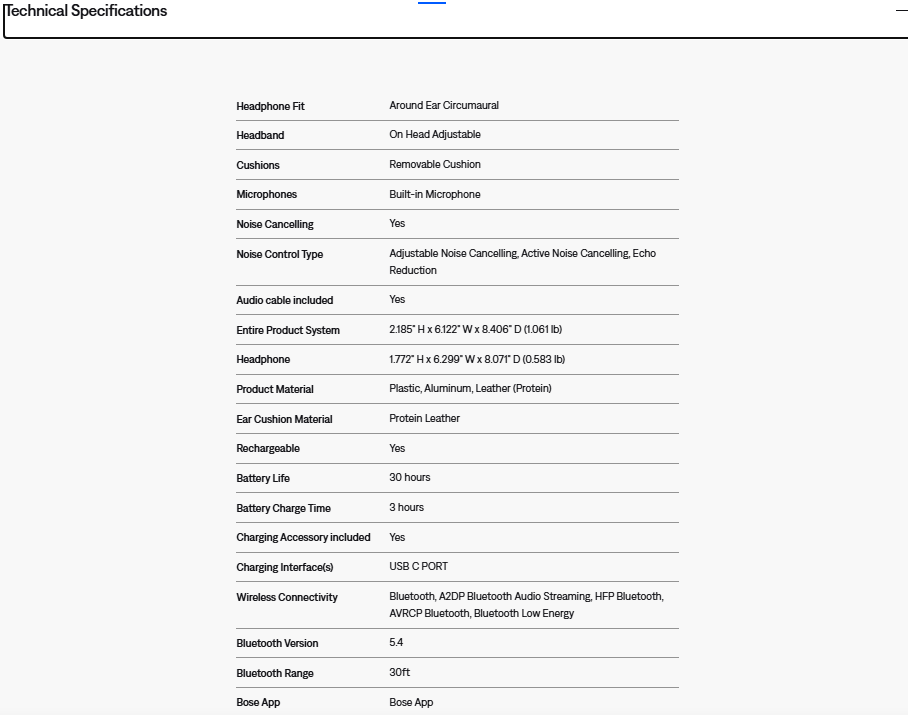Click the Charging Accessory included label

tap(303, 537)
